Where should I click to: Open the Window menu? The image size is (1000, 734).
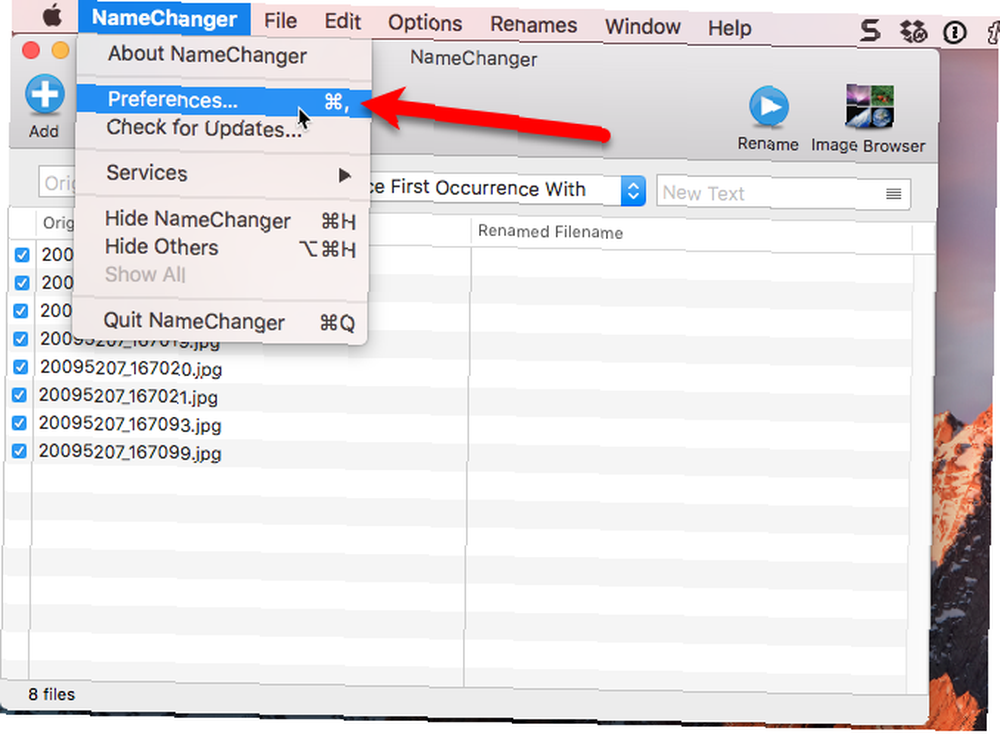(x=643, y=27)
